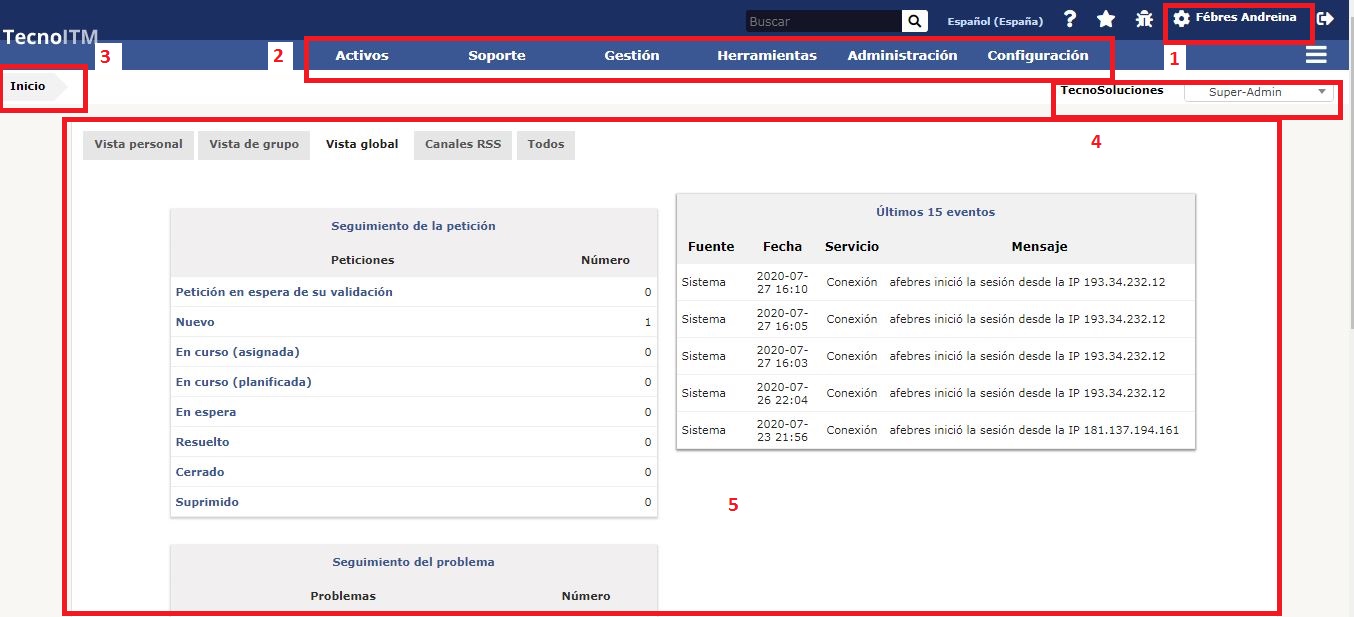Click the TecnoITM logo
Viewport: 1354px width, 617px height.
[x=49, y=38]
